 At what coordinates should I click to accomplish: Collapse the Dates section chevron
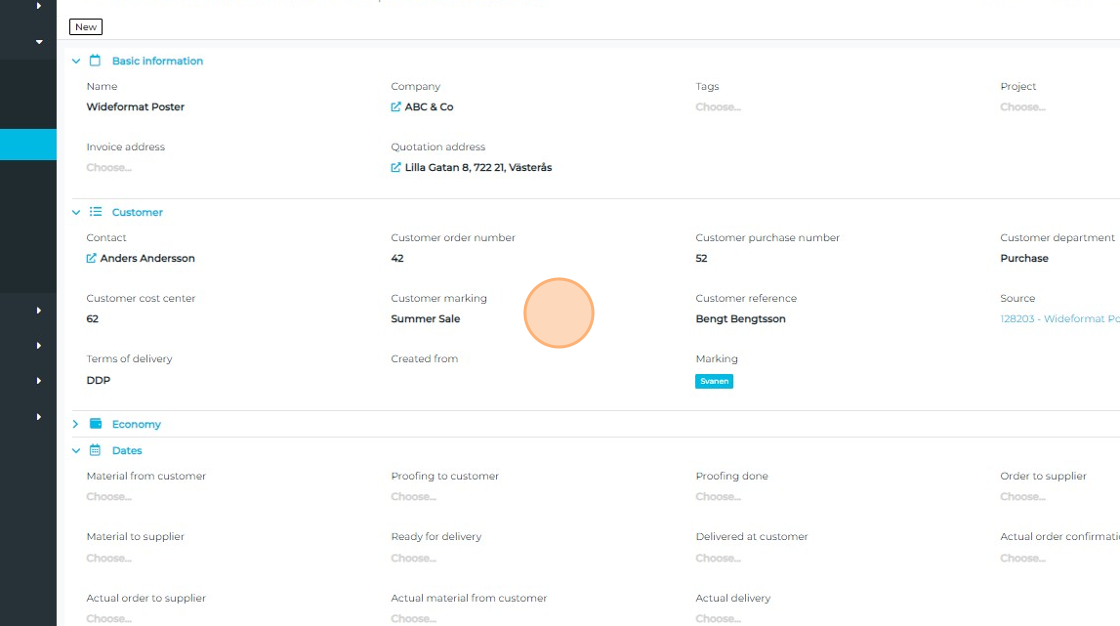(x=76, y=451)
